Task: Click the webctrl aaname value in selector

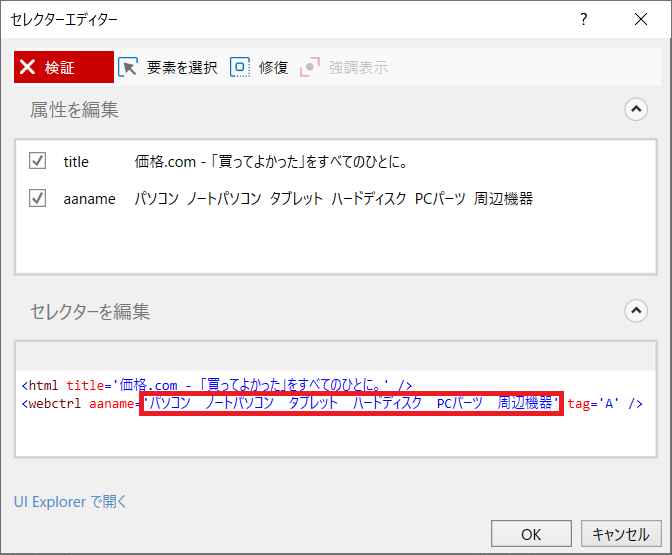Action: pos(351,403)
